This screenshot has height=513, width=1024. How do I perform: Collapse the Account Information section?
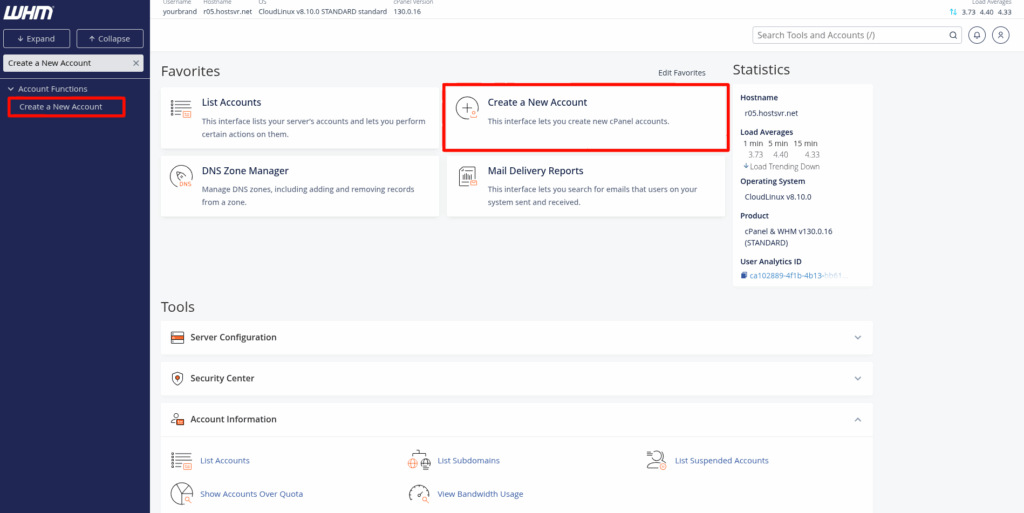coord(857,420)
